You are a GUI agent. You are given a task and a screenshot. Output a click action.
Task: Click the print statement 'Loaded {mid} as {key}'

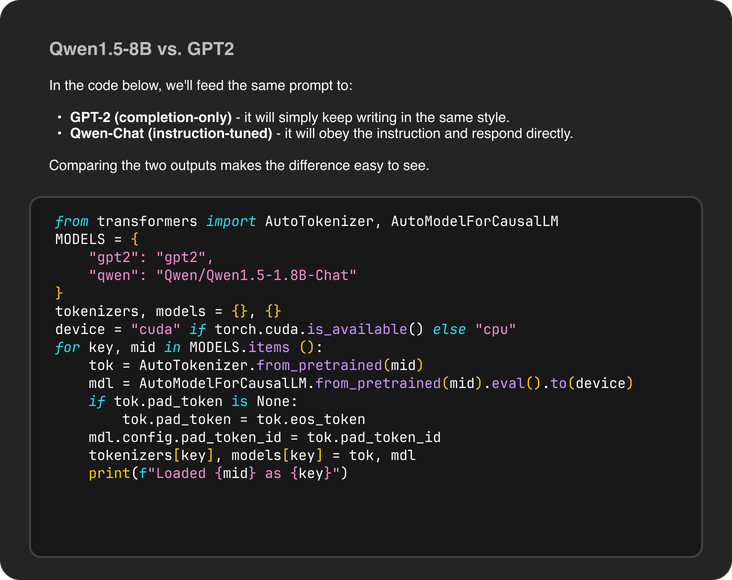click(217, 473)
